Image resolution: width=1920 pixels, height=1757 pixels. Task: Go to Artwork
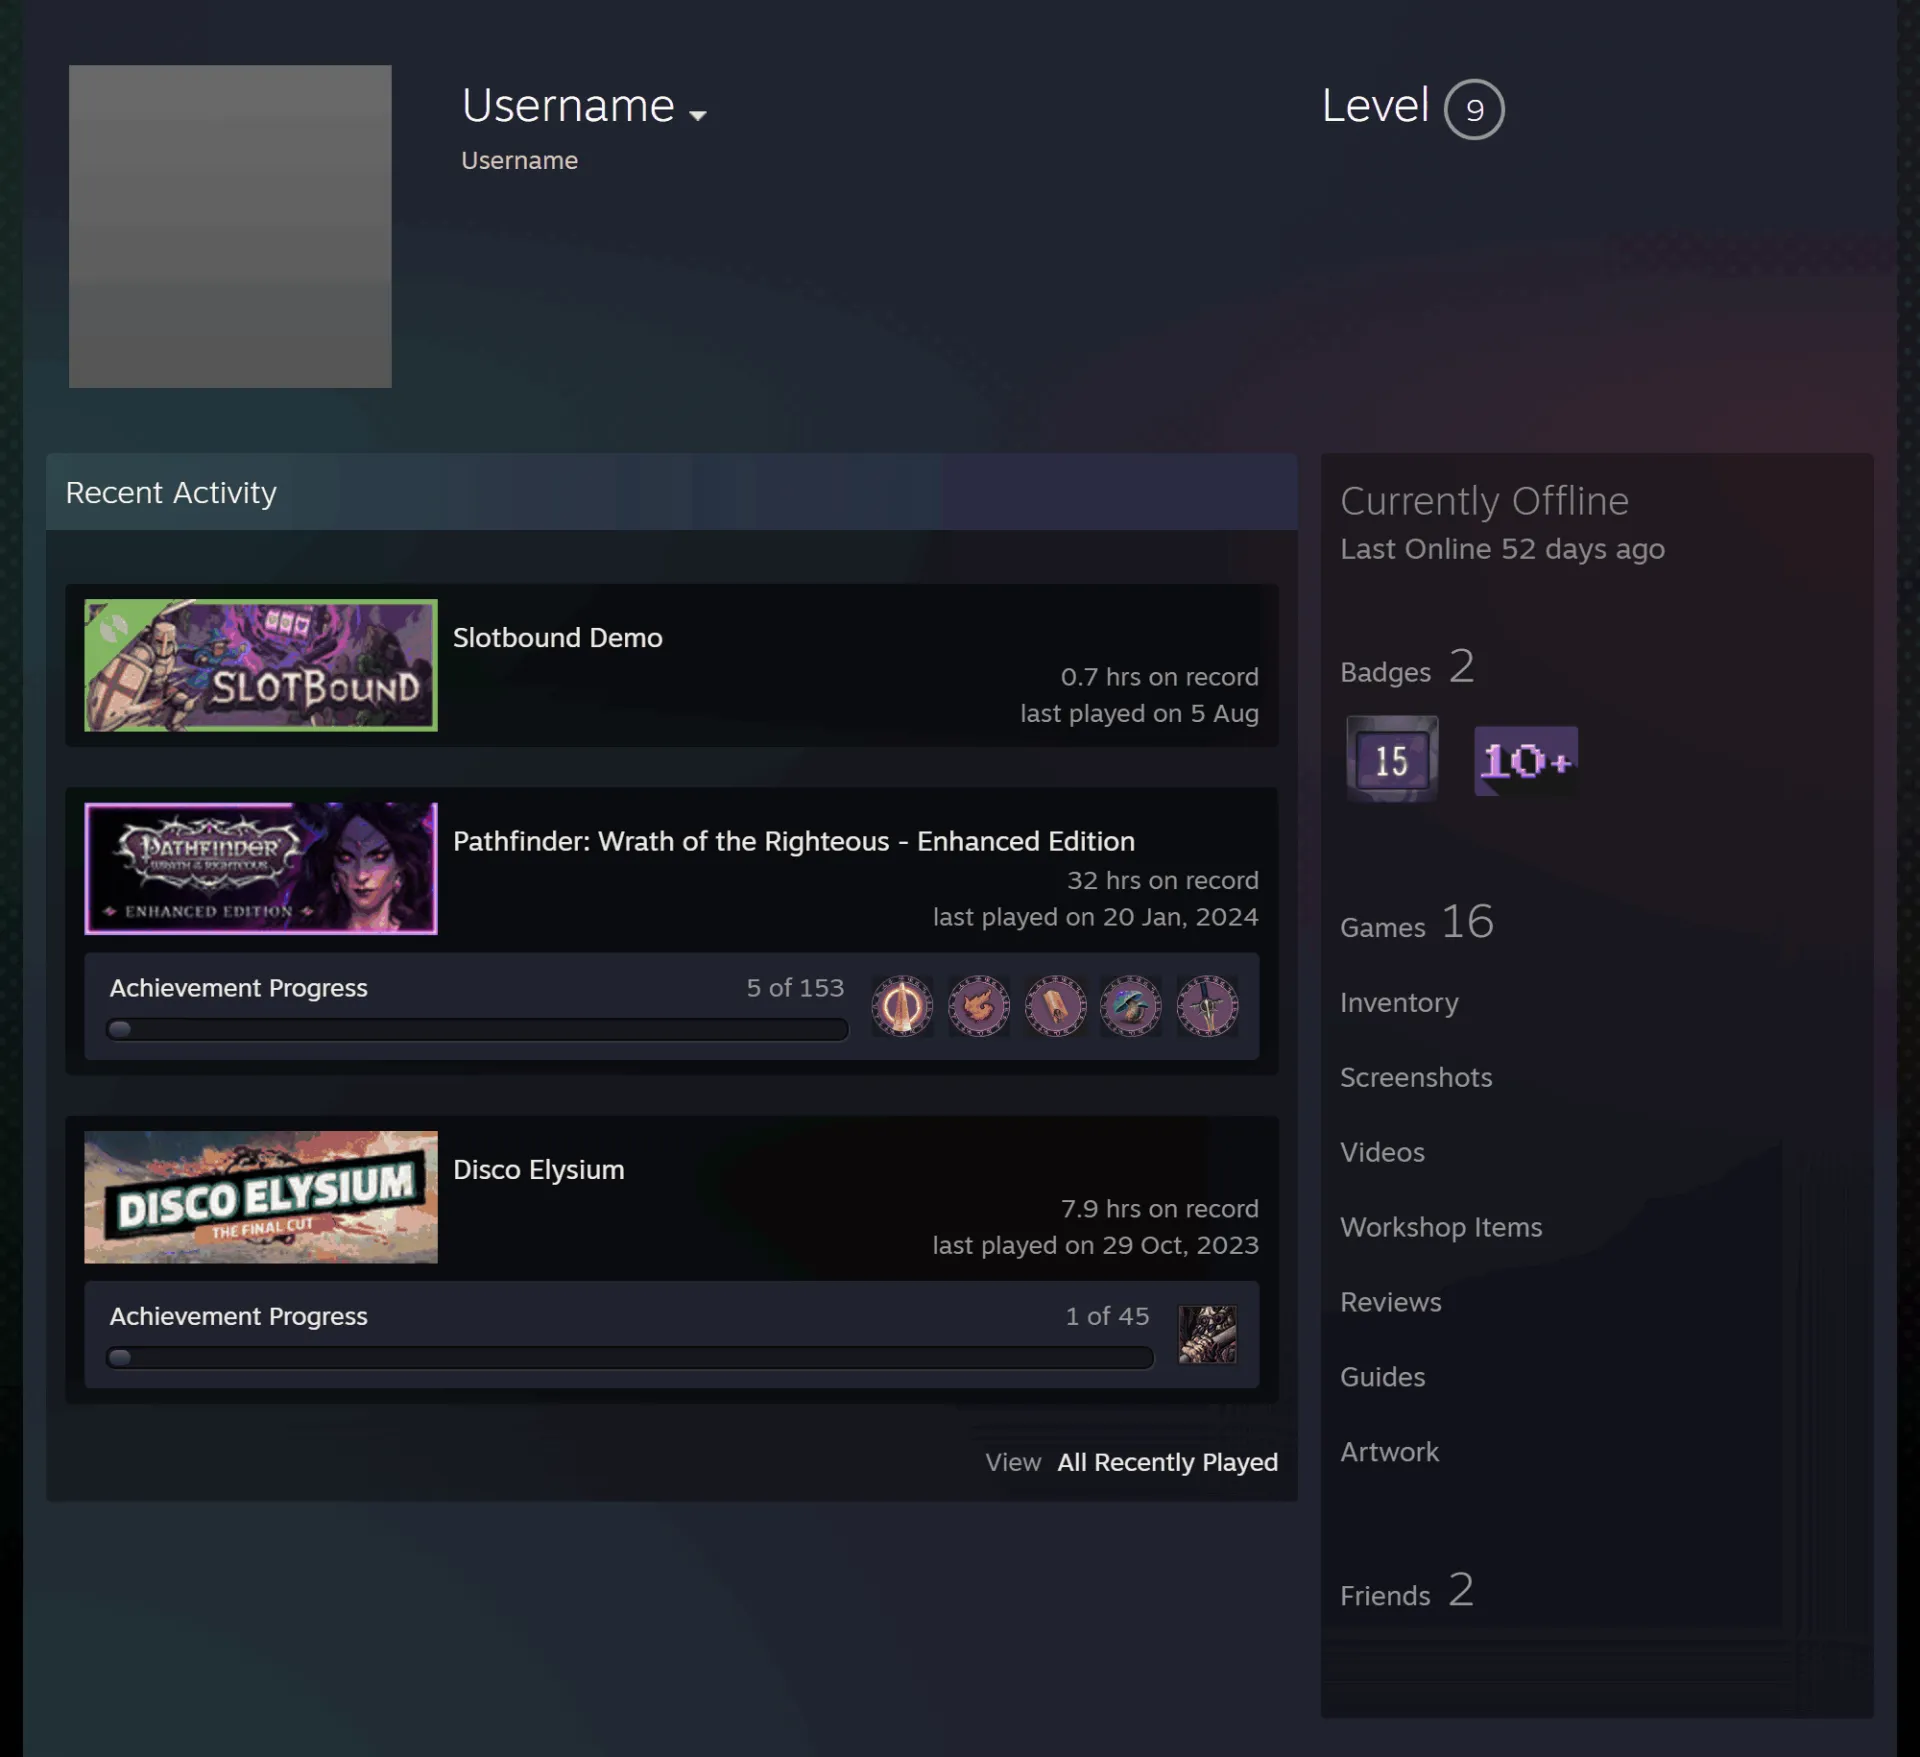coord(1389,1452)
